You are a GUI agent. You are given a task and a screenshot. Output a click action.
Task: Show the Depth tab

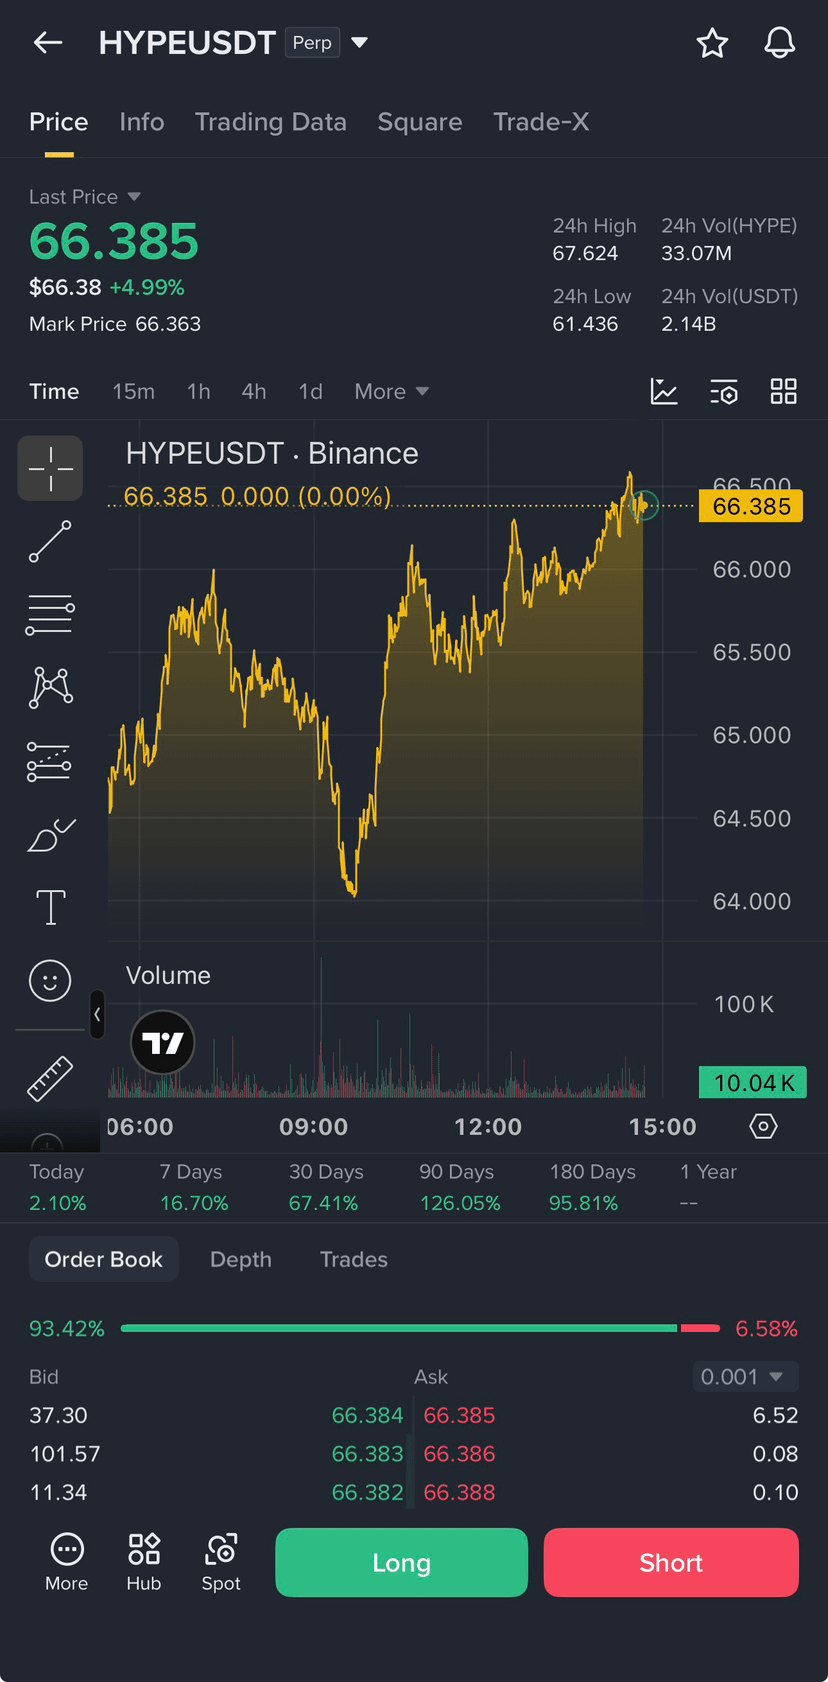[x=241, y=1259]
